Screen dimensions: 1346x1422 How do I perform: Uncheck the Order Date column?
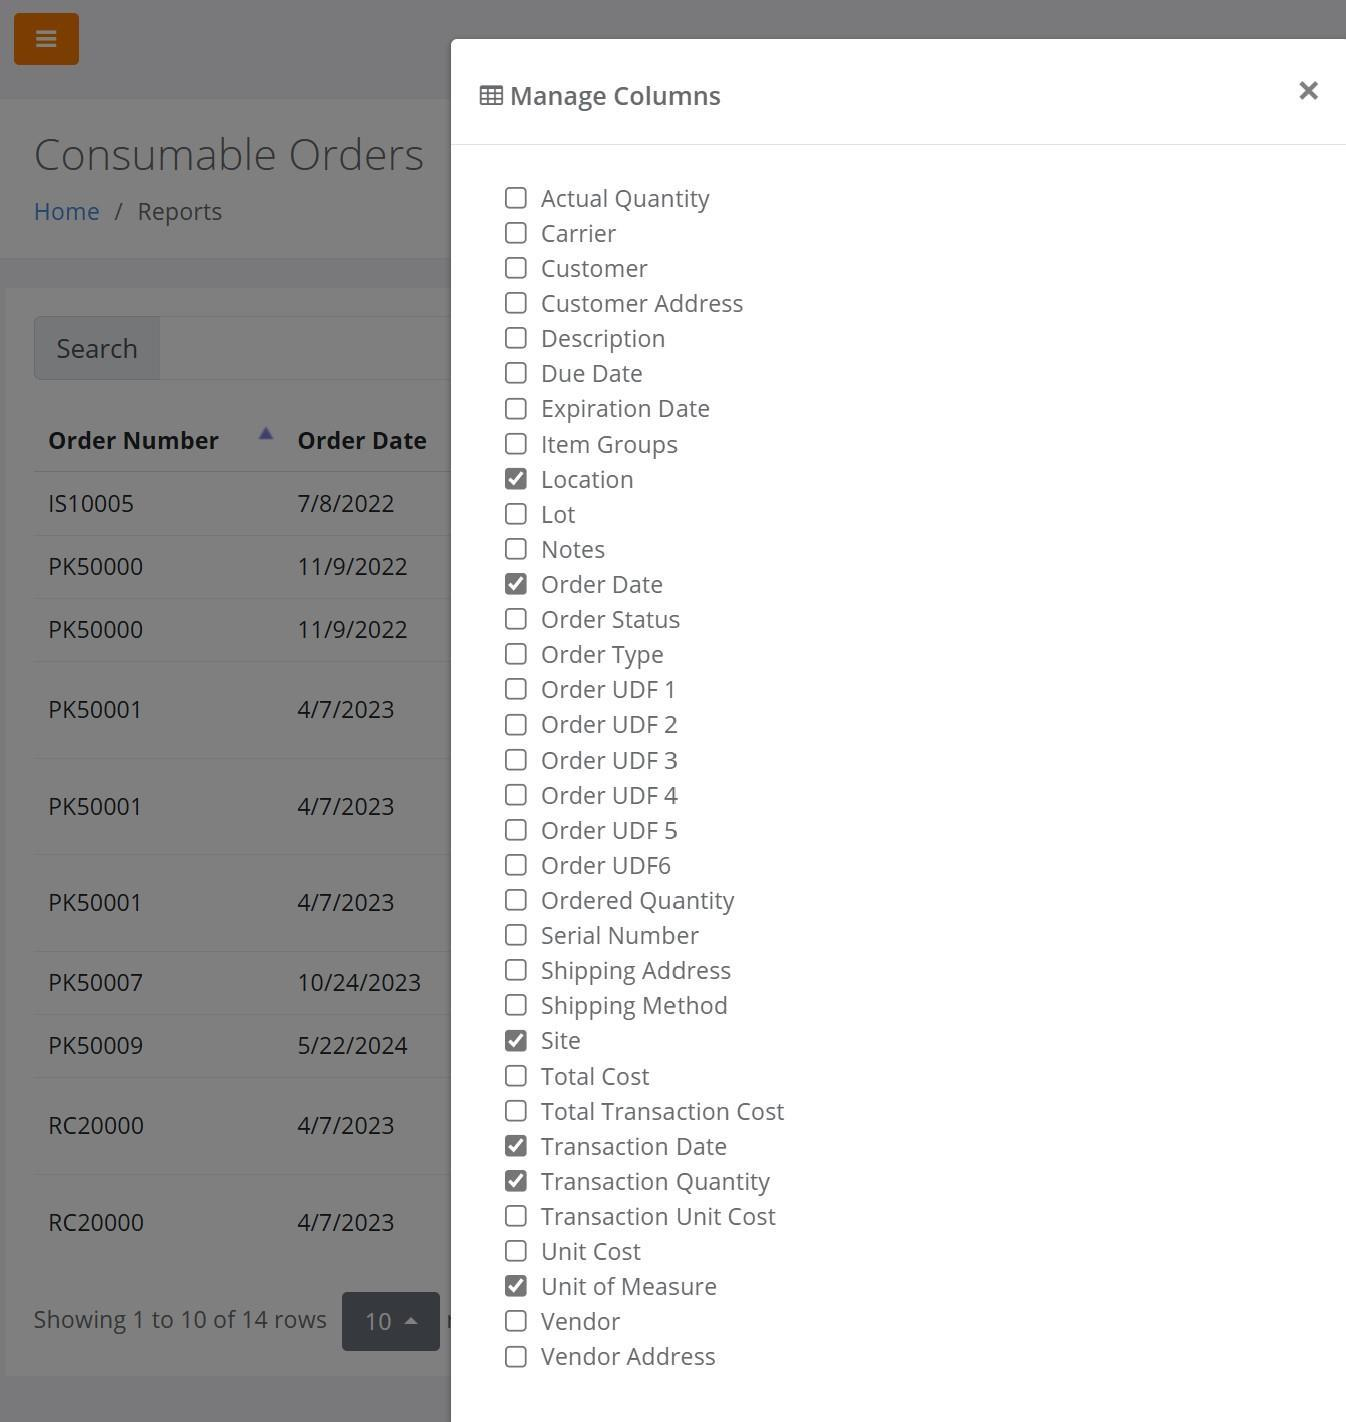point(516,584)
